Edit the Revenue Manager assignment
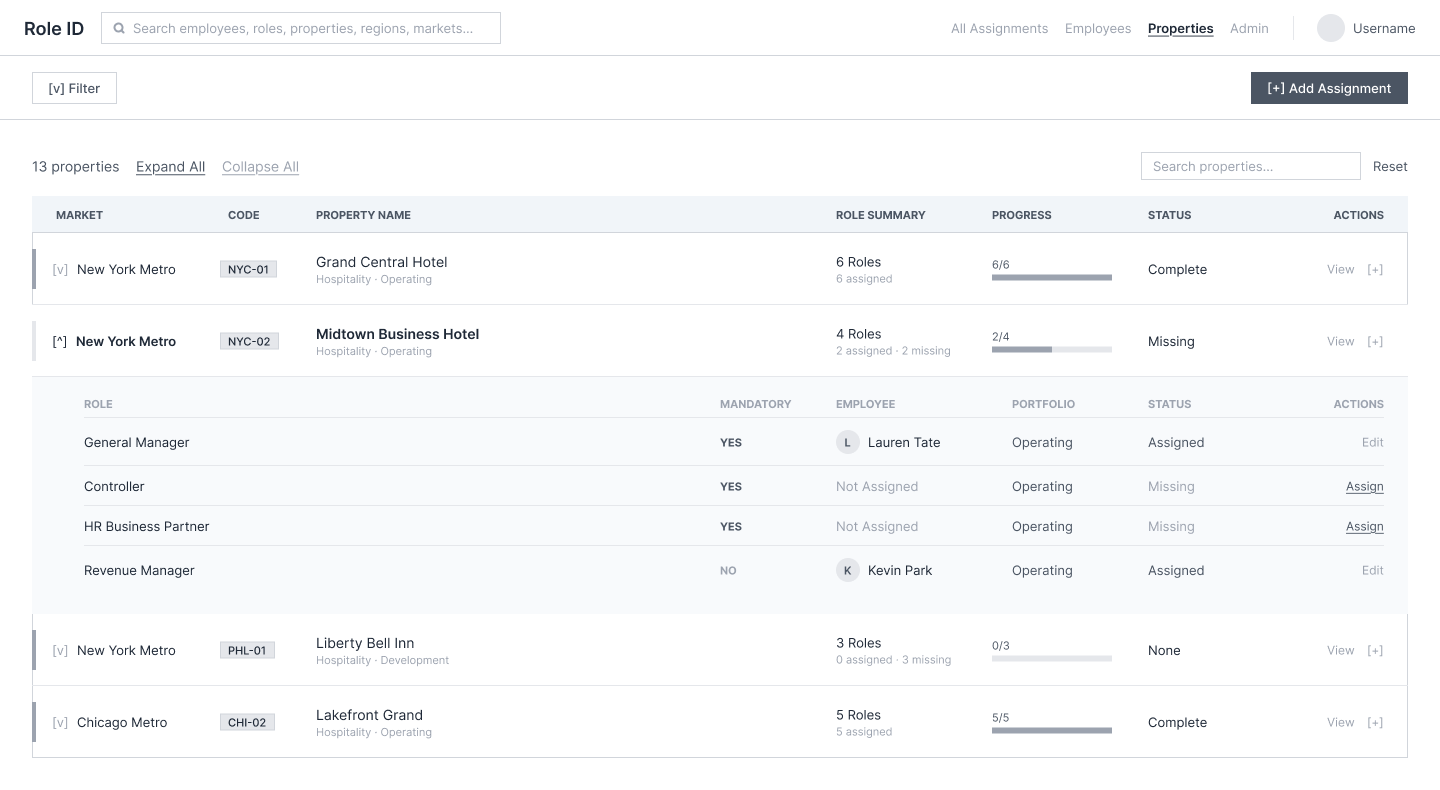Image resolution: width=1440 pixels, height=790 pixels. 1373,570
